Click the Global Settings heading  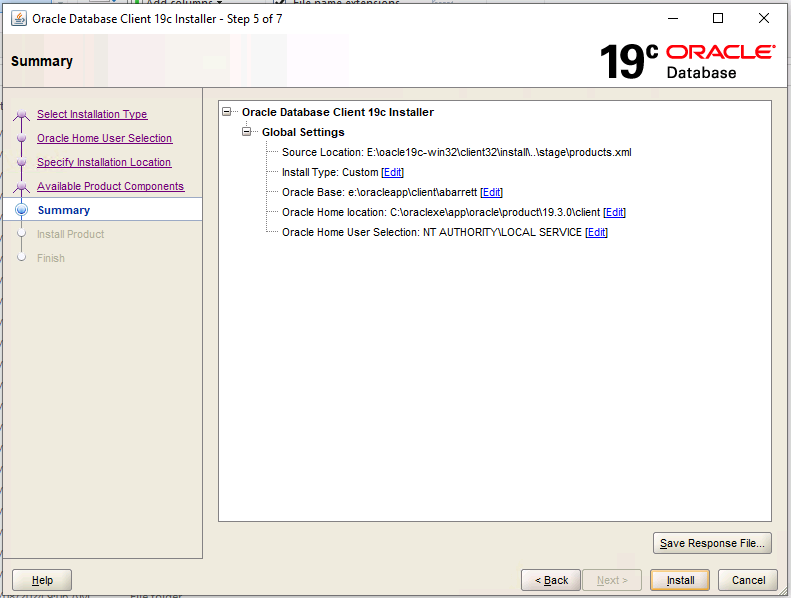coord(303,132)
